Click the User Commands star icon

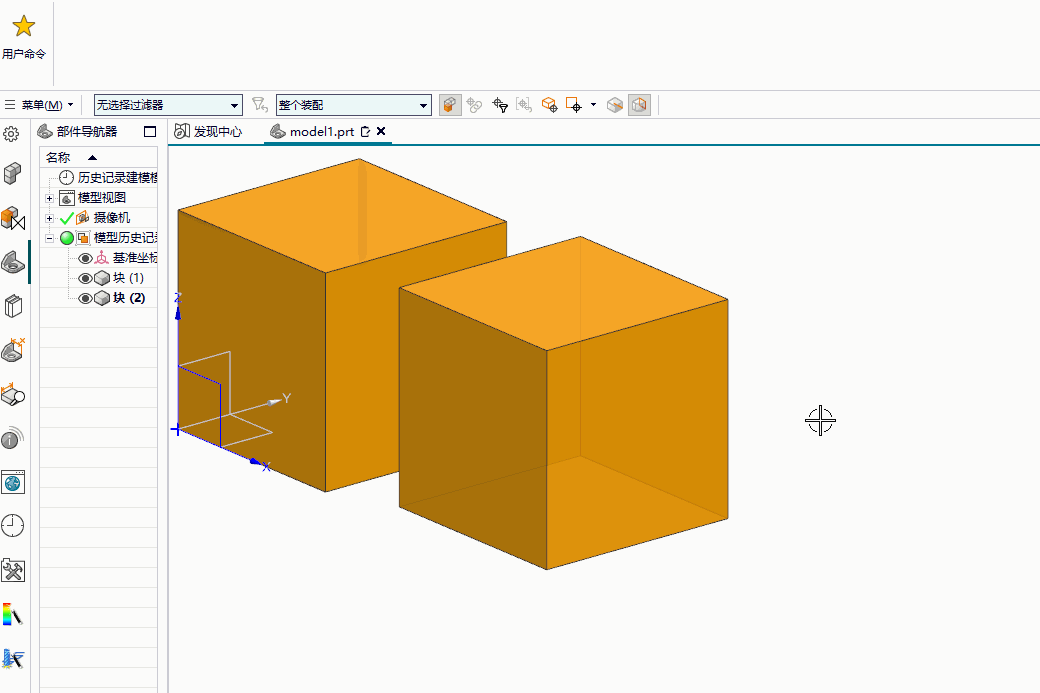click(x=23, y=27)
